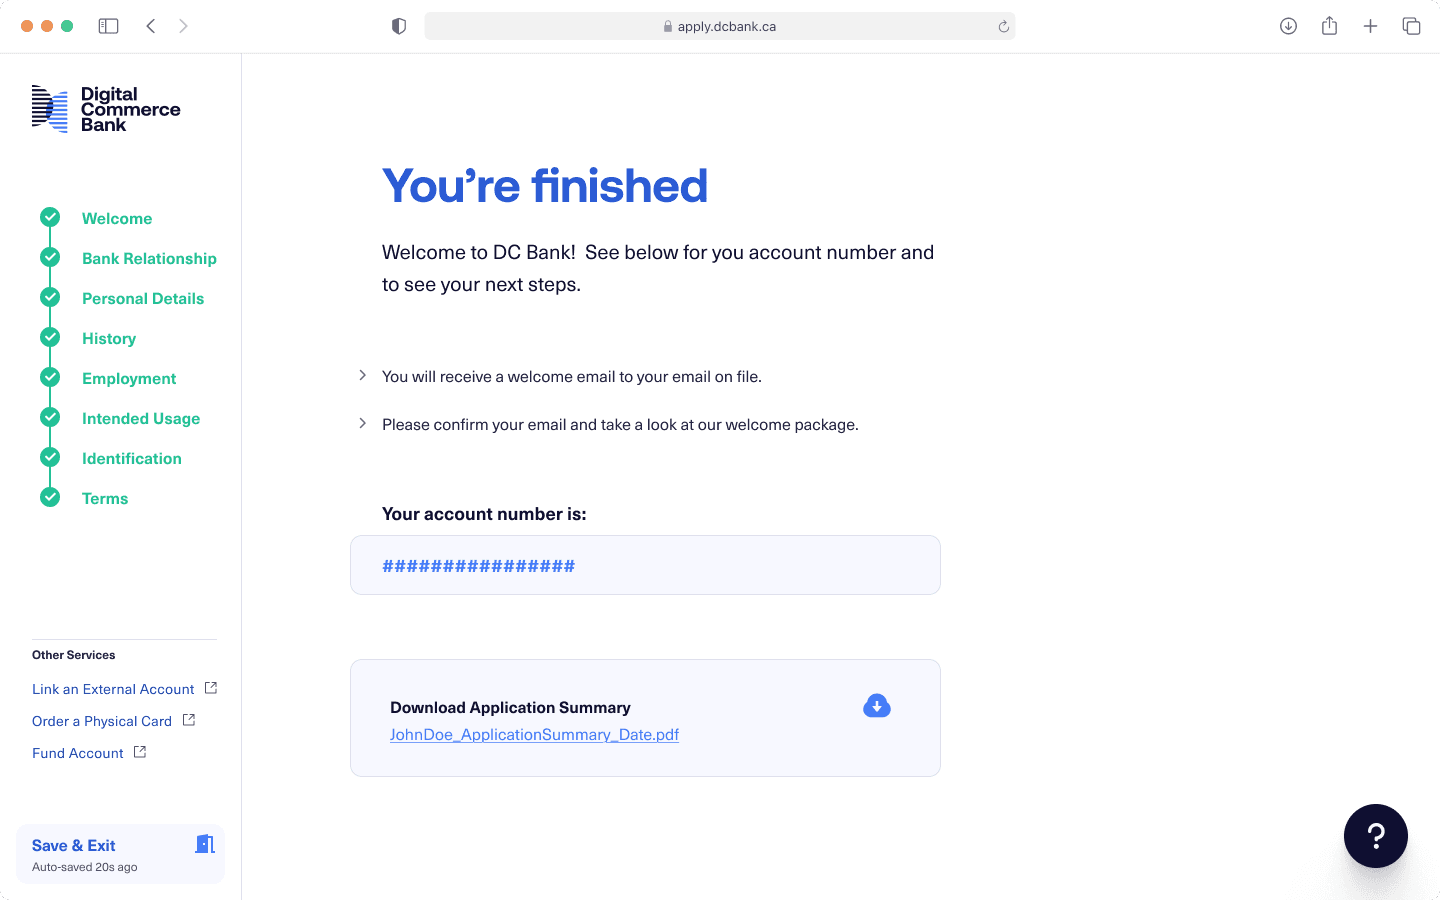Click the green checkmark next to Welcome

50,217
